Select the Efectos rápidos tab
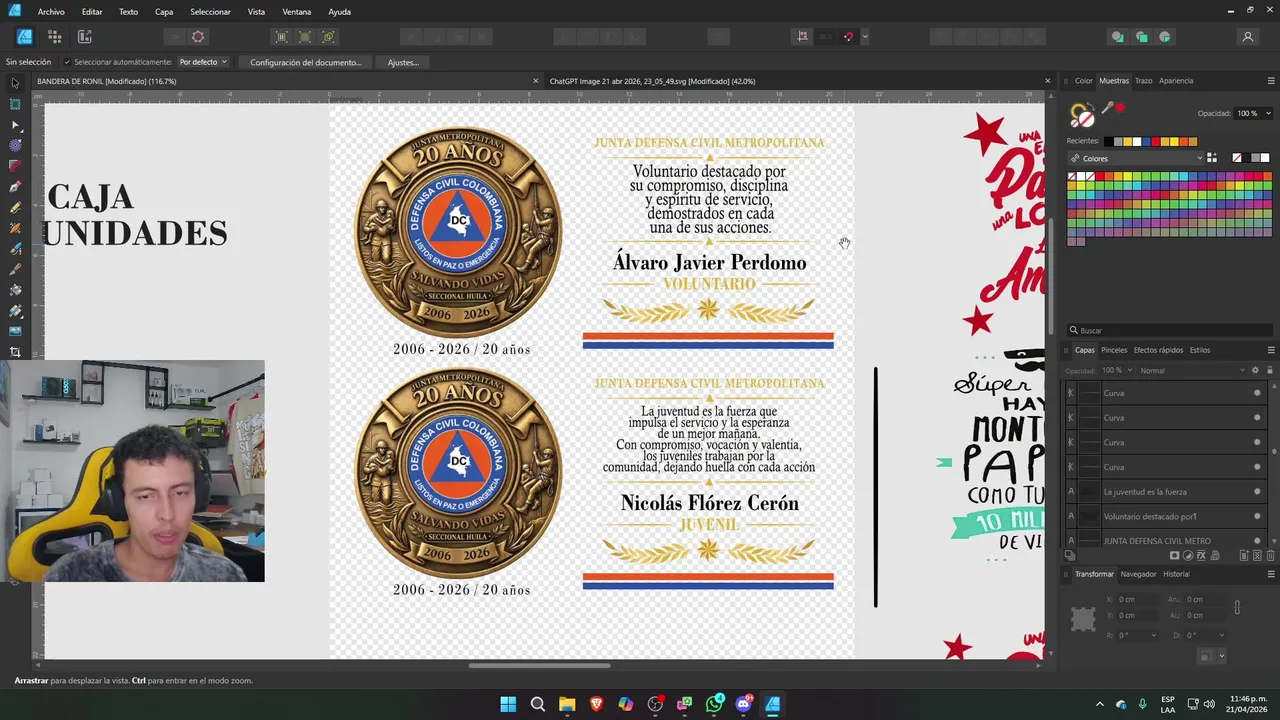Image resolution: width=1280 pixels, height=720 pixels. click(x=1158, y=350)
